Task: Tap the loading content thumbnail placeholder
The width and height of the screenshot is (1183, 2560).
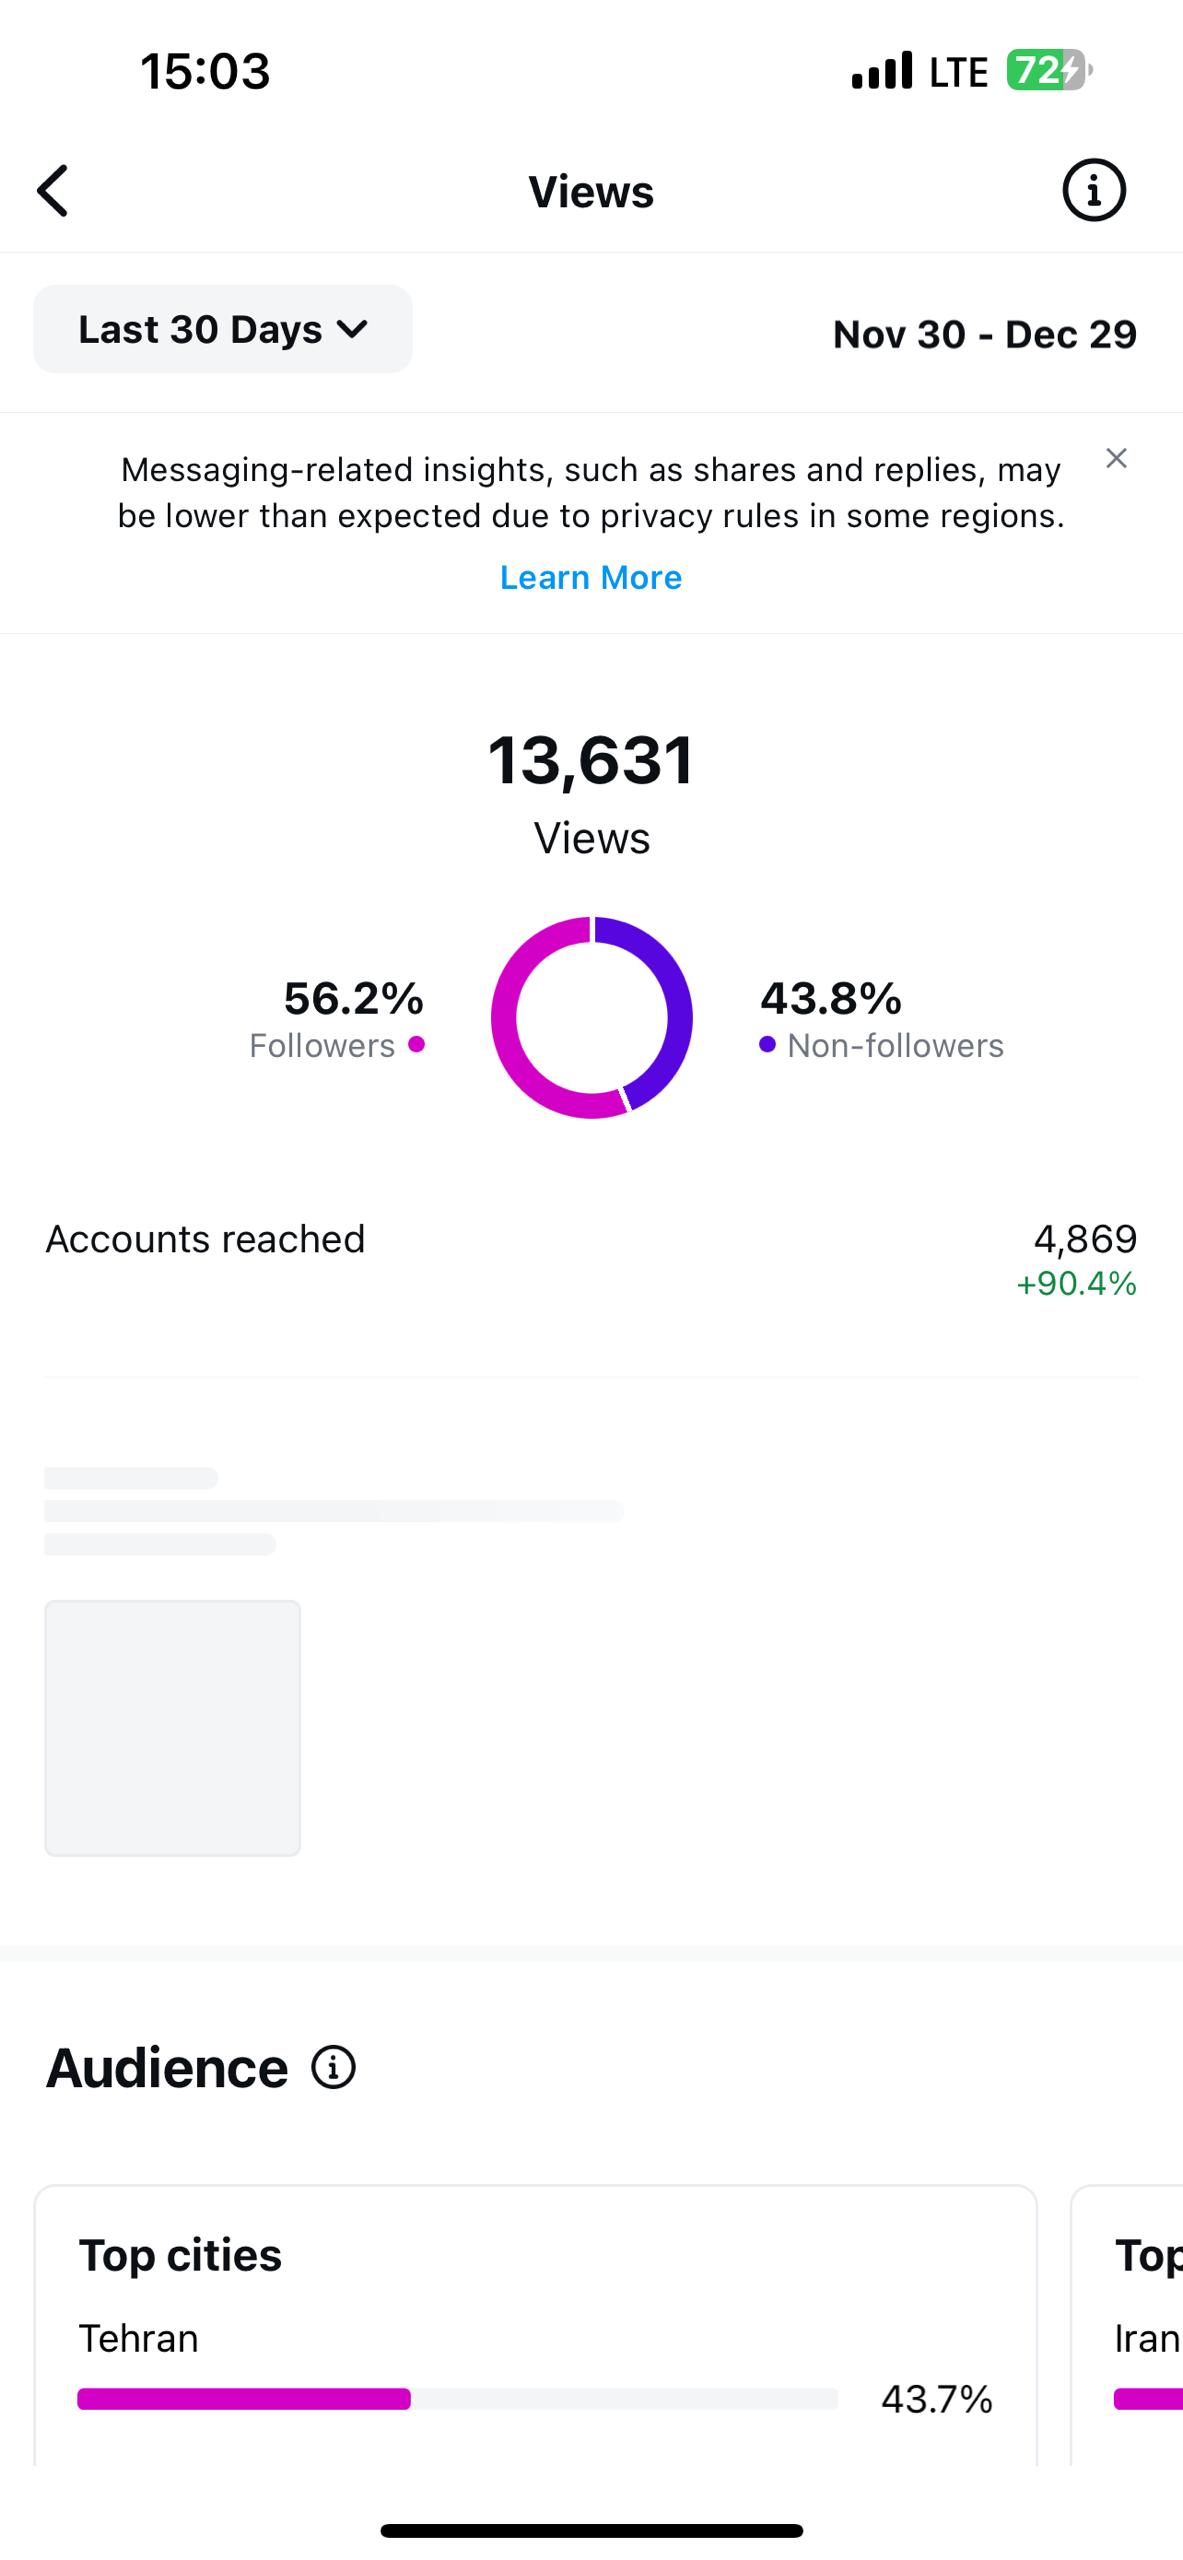Action: click(172, 1728)
